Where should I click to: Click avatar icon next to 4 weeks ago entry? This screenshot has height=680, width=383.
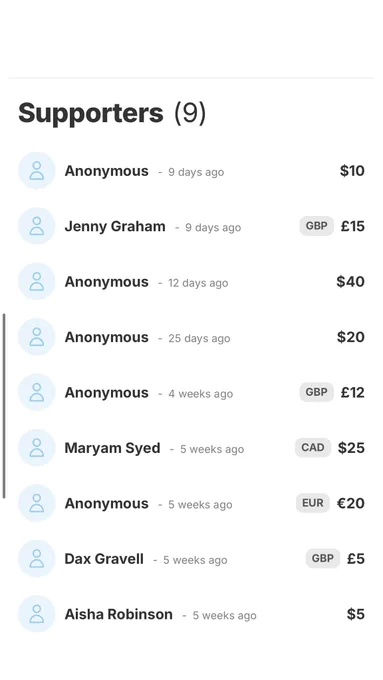click(36, 392)
